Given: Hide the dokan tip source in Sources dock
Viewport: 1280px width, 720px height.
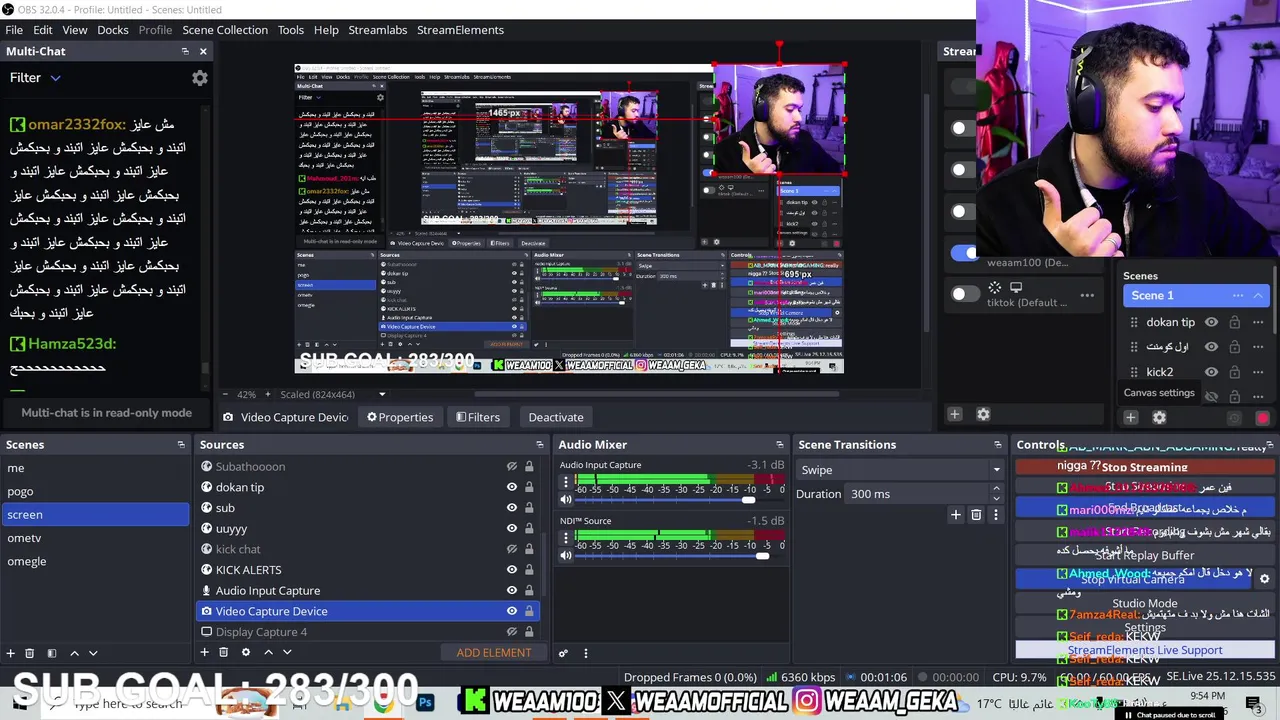Looking at the screenshot, I should tap(512, 487).
